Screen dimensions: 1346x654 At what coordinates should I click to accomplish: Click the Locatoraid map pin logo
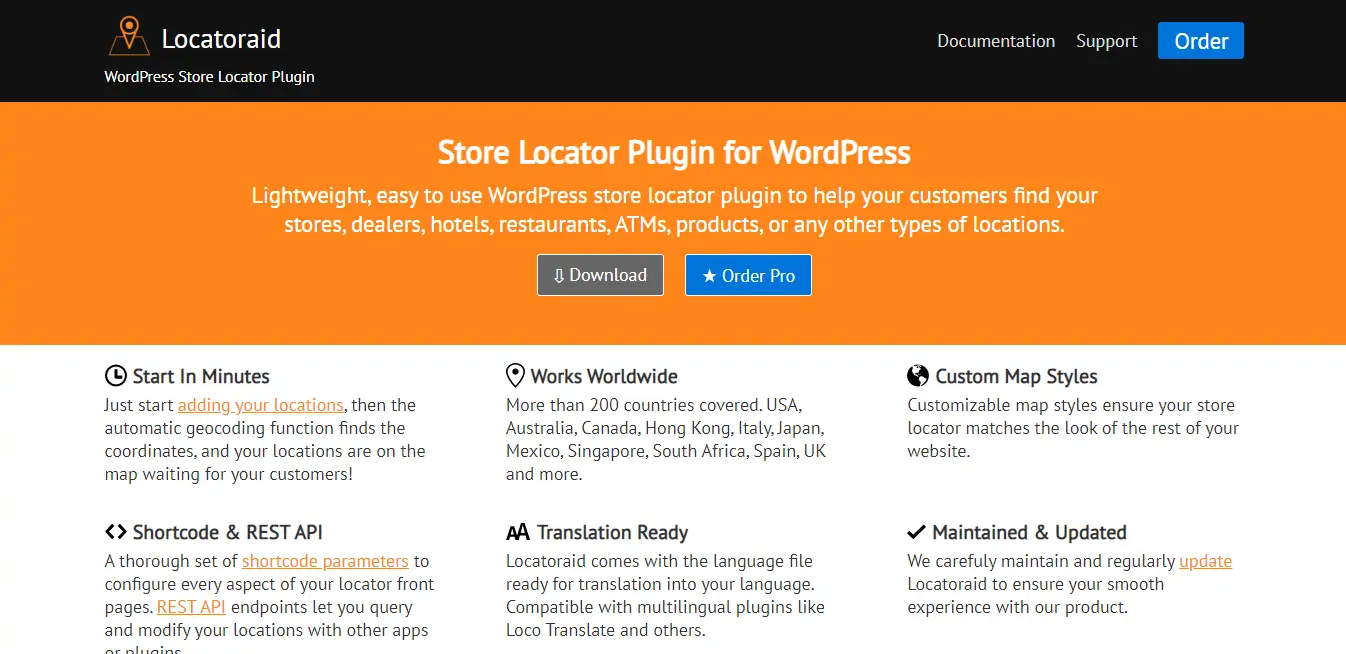click(x=128, y=37)
